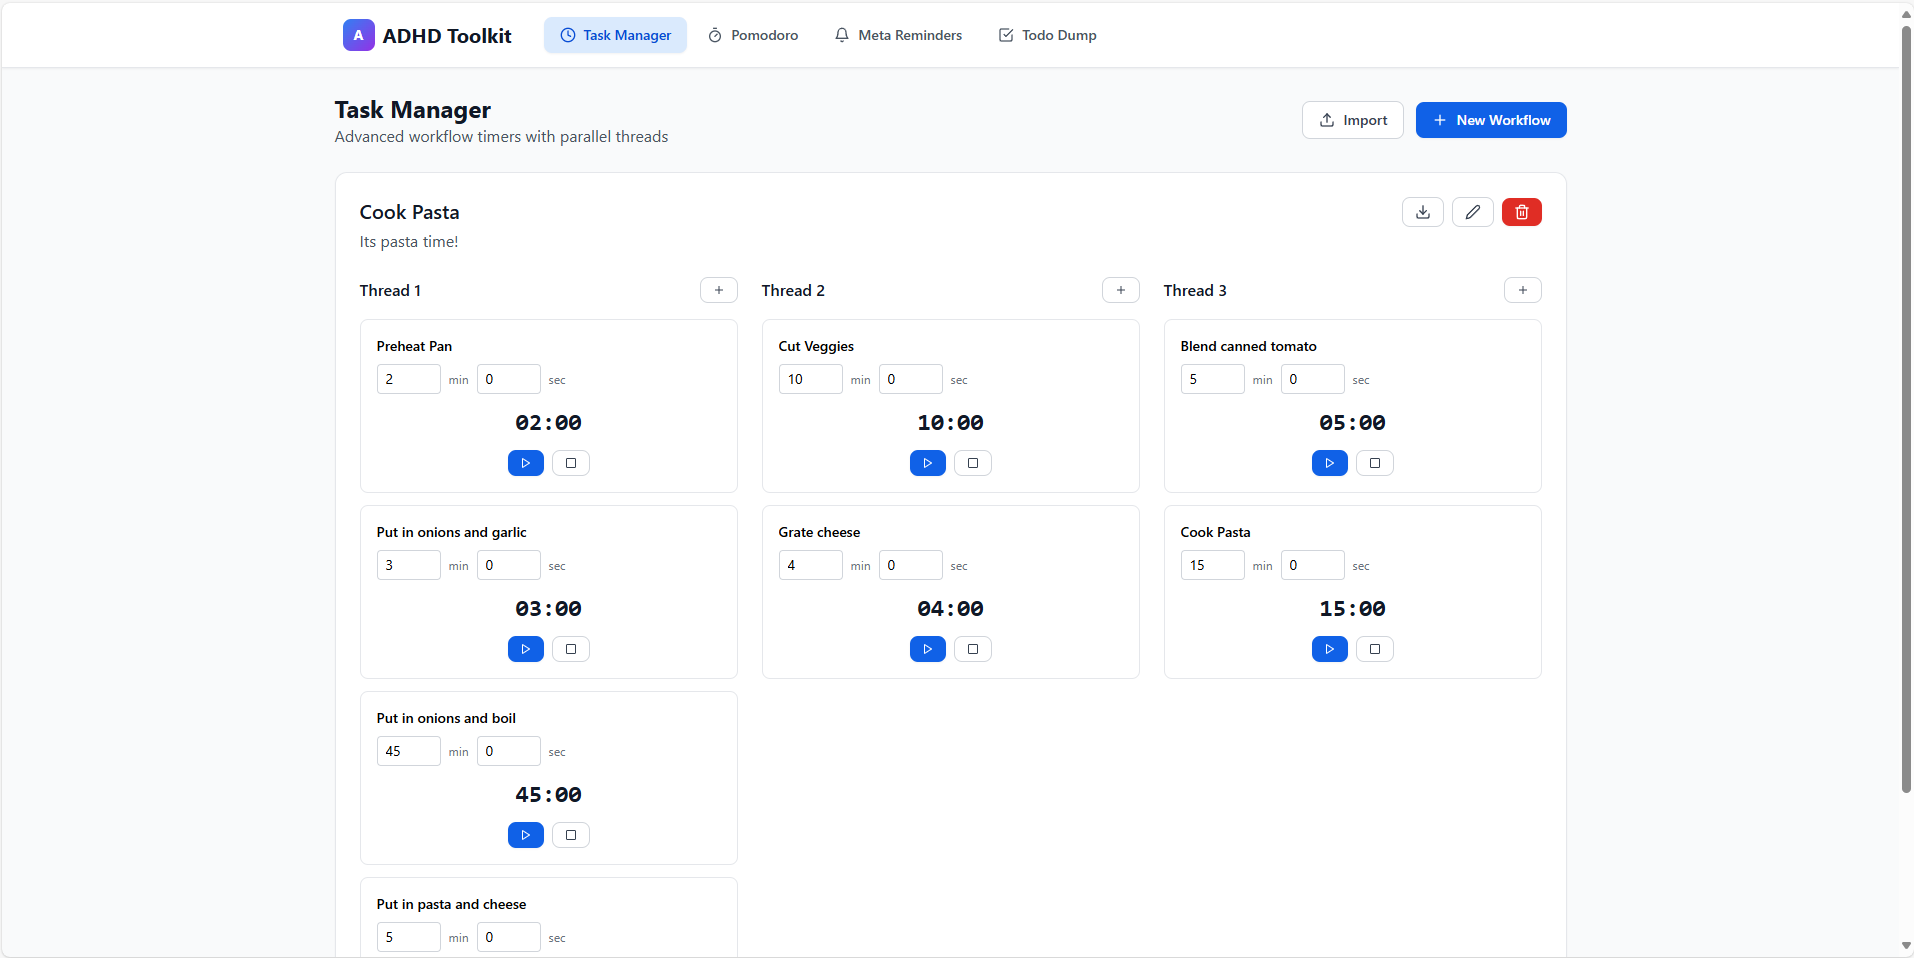Image resolution: width=1914 pixels, height=958 pixels.
Task: Click the 'Thread 3' column heading
Action: pyautogui.click(x=1195, y=290)
